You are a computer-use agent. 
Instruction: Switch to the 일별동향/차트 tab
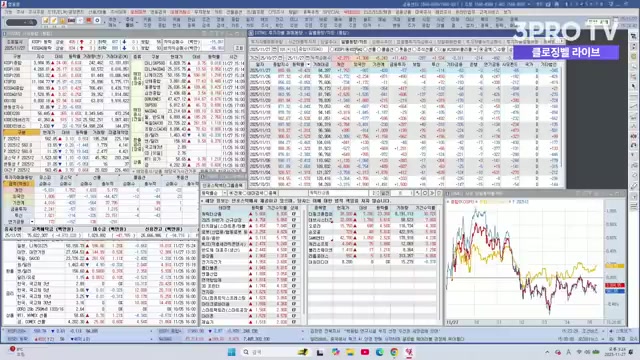(354, 42)
